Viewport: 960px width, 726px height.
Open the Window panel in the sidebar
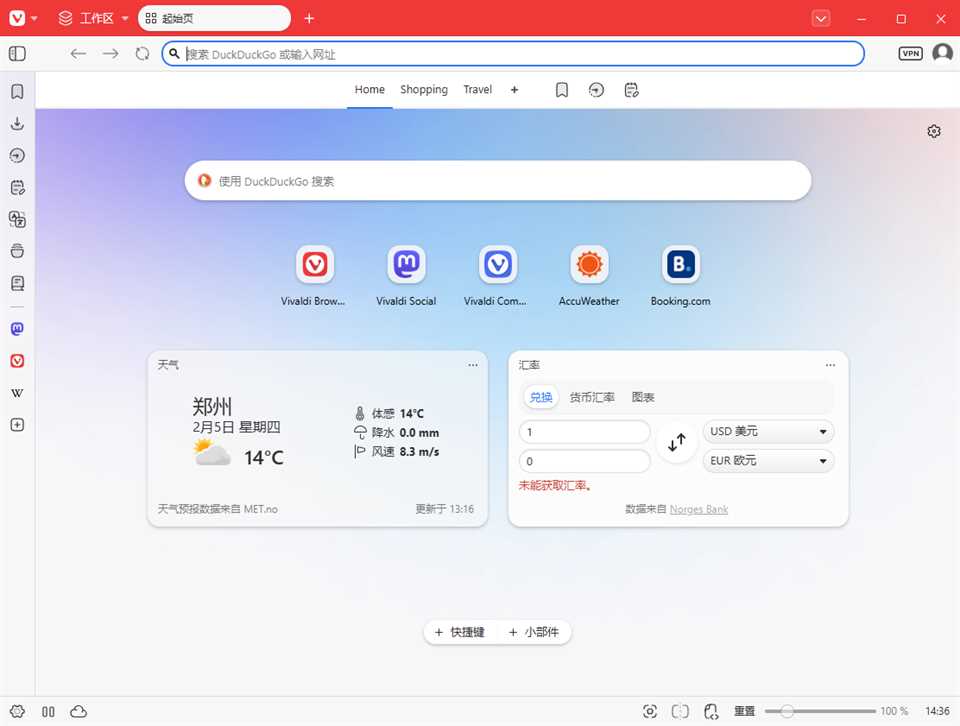[x=17, y=251]
